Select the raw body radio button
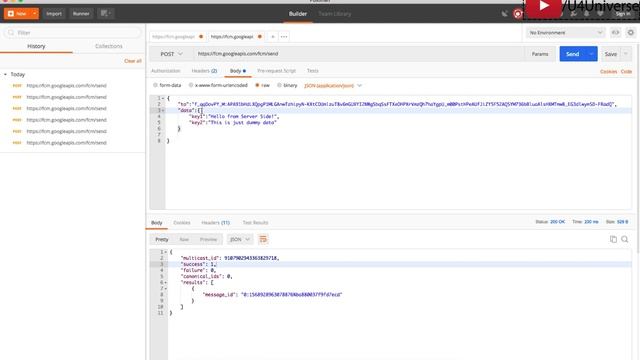The height and width of the screenshot is (360, 640). [x=257, y=85]
